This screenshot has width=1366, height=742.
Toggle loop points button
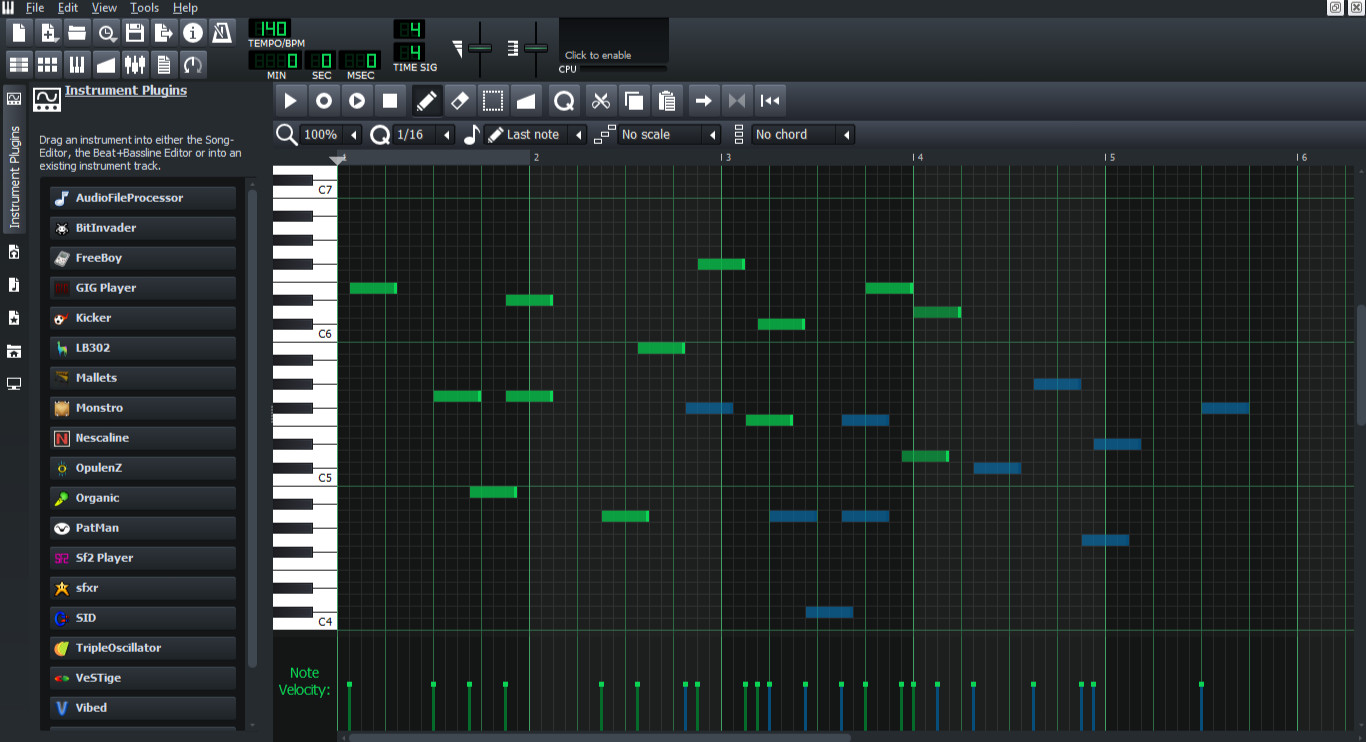tap(737, 101)
